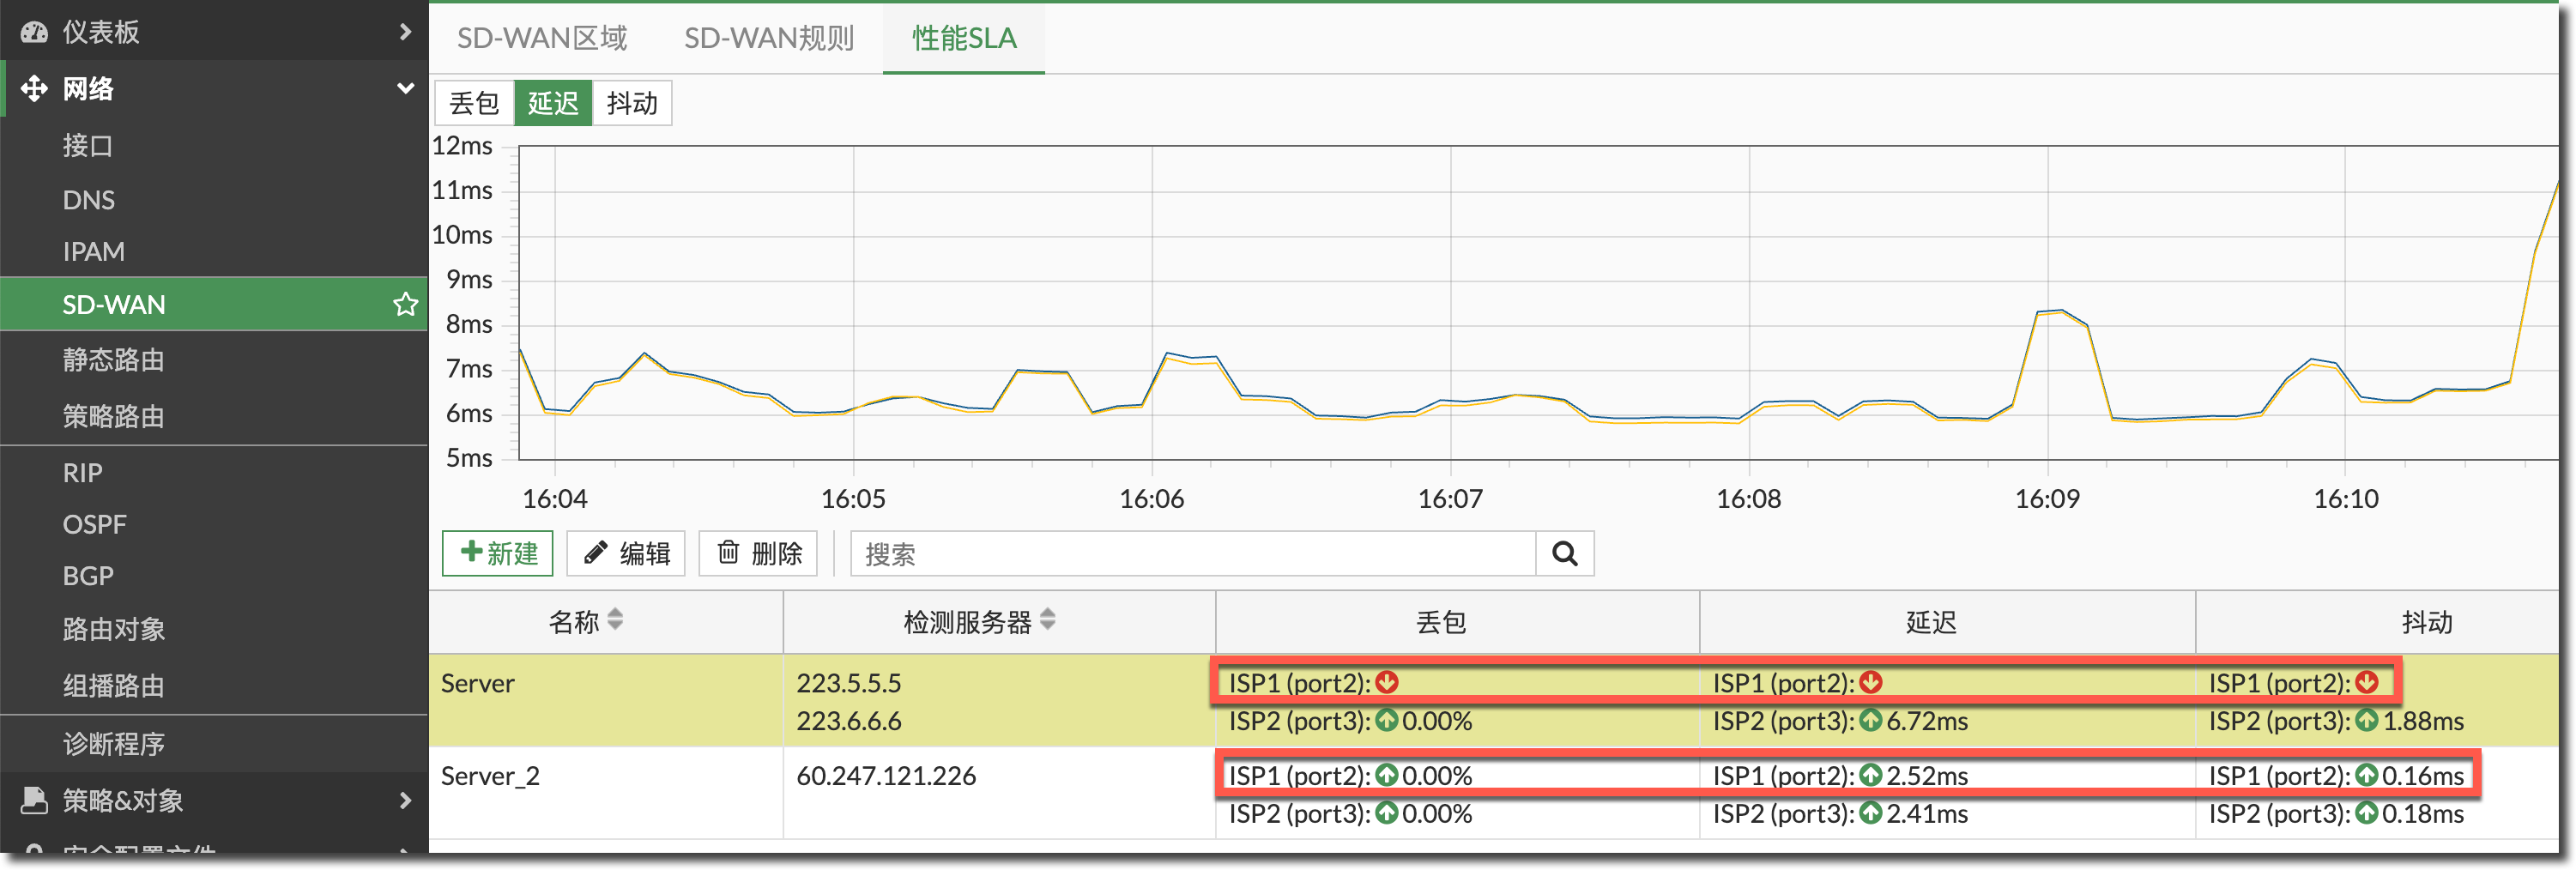
Task: Switch chart to 丢包 view
Action: coord(474,103)
